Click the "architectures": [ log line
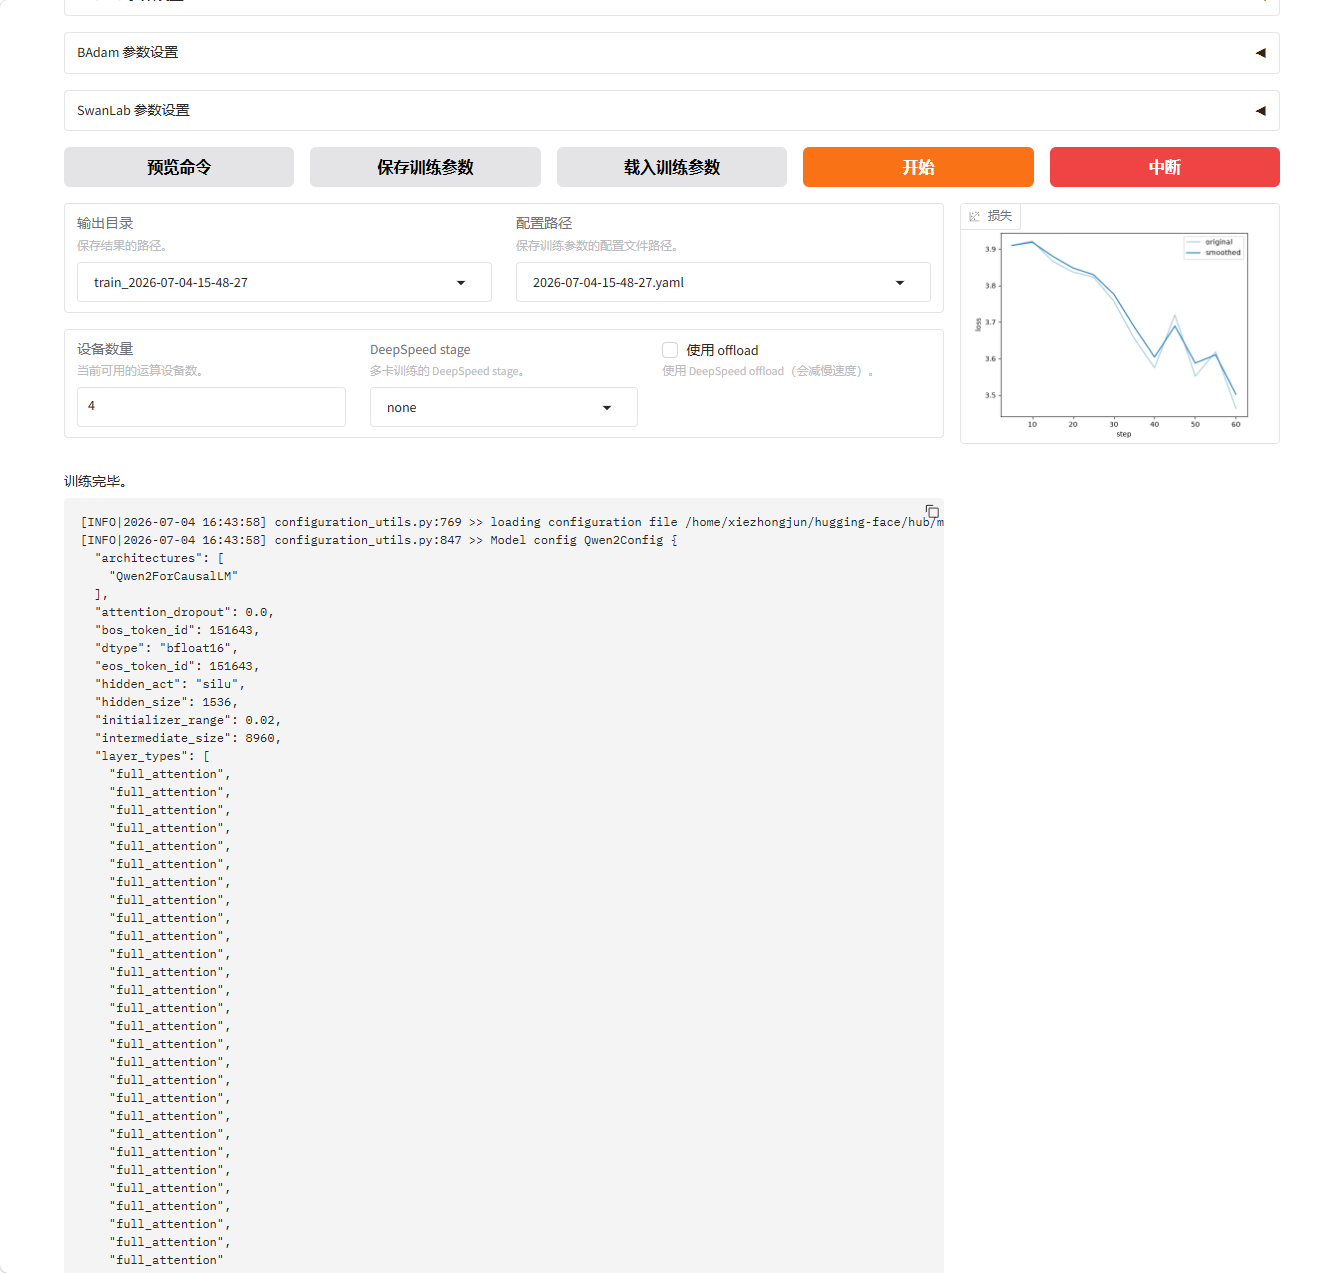The width and height of the screenshot is (1329, 1273). 159,558
